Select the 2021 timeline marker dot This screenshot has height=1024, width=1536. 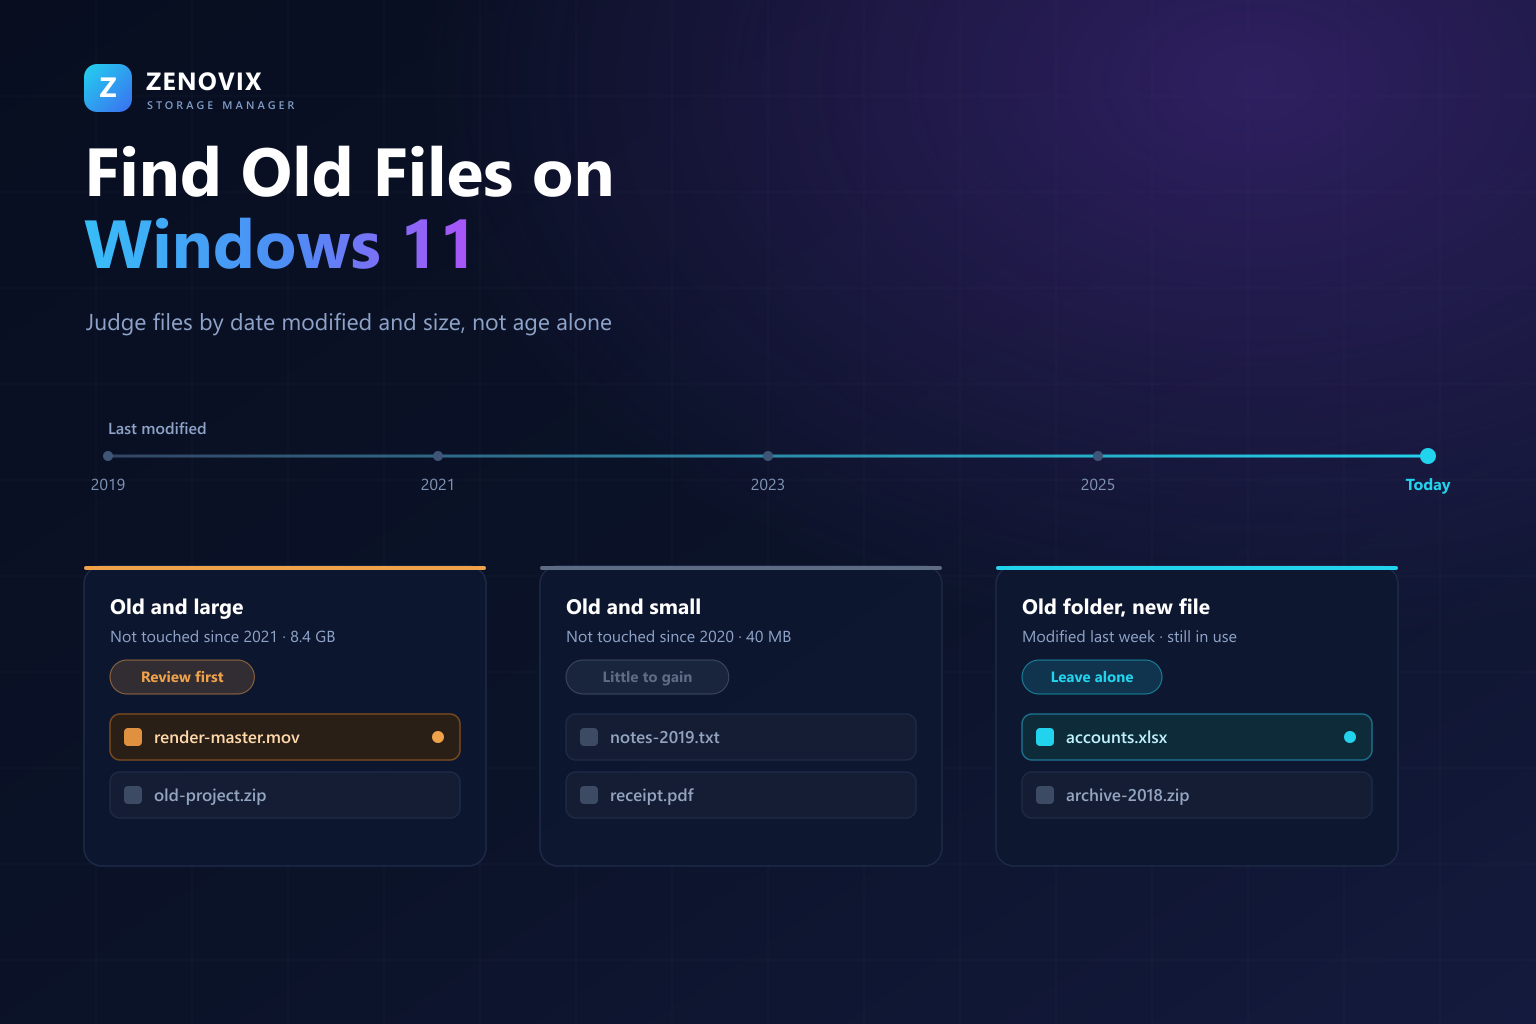pyautogui.click(x=438, y=456)
